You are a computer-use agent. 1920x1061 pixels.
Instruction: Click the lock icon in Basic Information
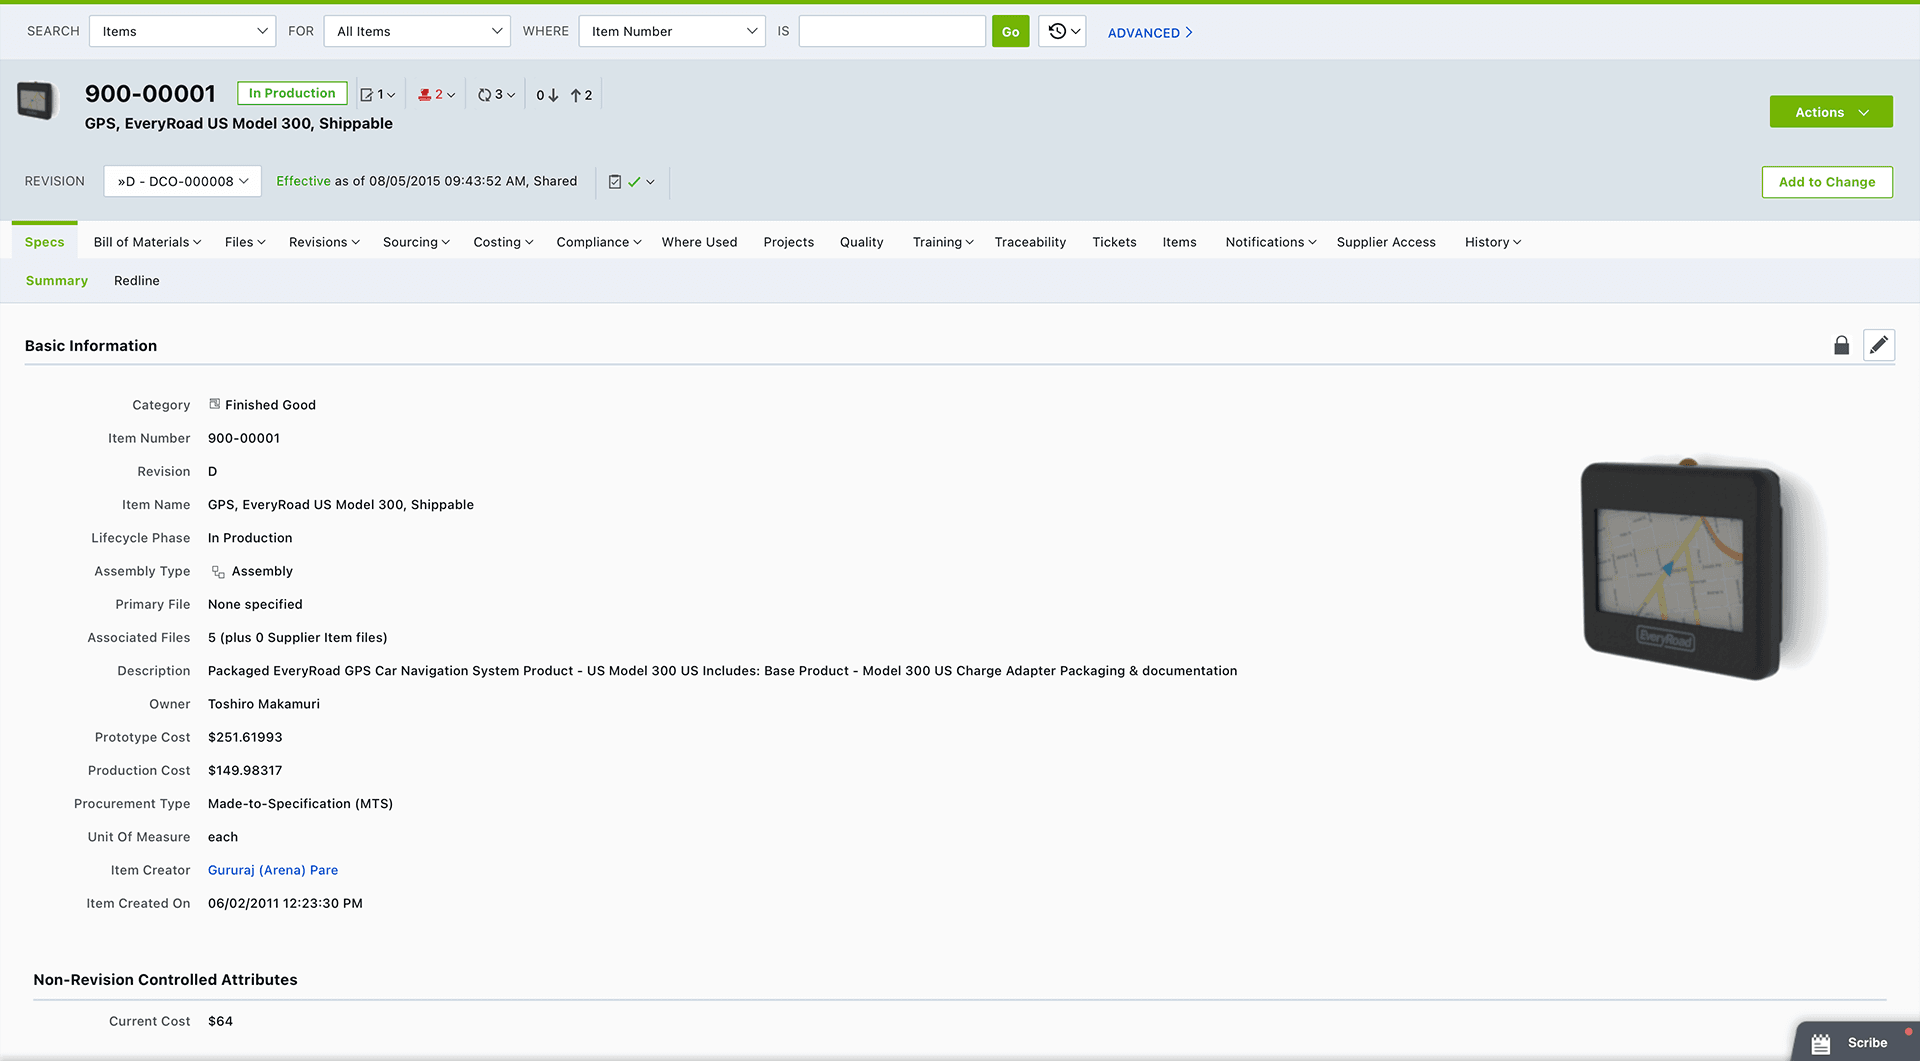[x=1842, y=345]
